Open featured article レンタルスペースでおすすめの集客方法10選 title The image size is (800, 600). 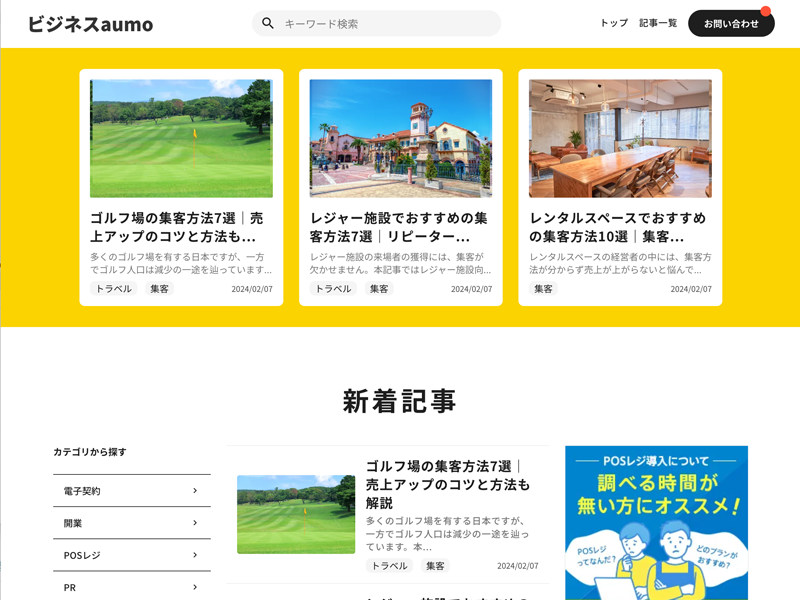coord(617,227)
